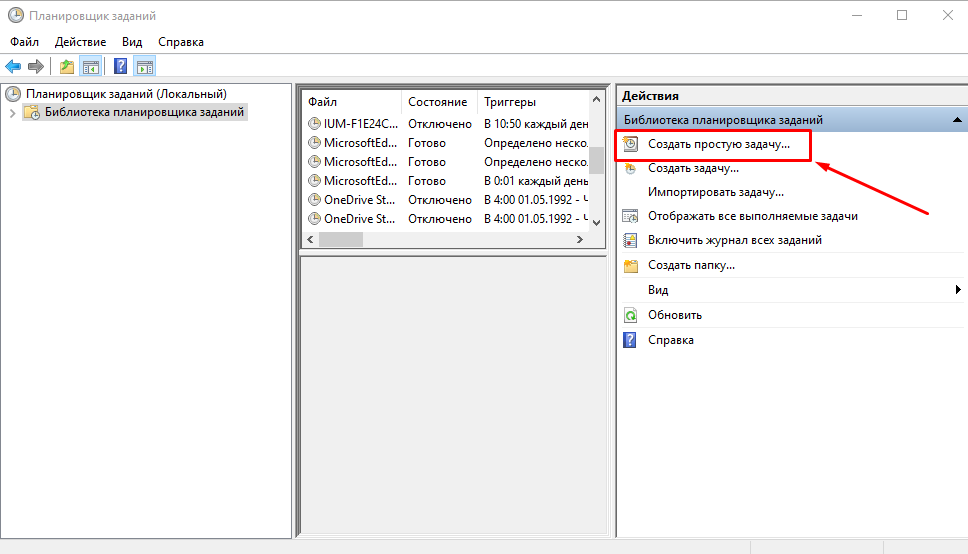Open the Вид submenu arrow in Actions
This screenshot has height=554, width=968.
coord(958,290)
